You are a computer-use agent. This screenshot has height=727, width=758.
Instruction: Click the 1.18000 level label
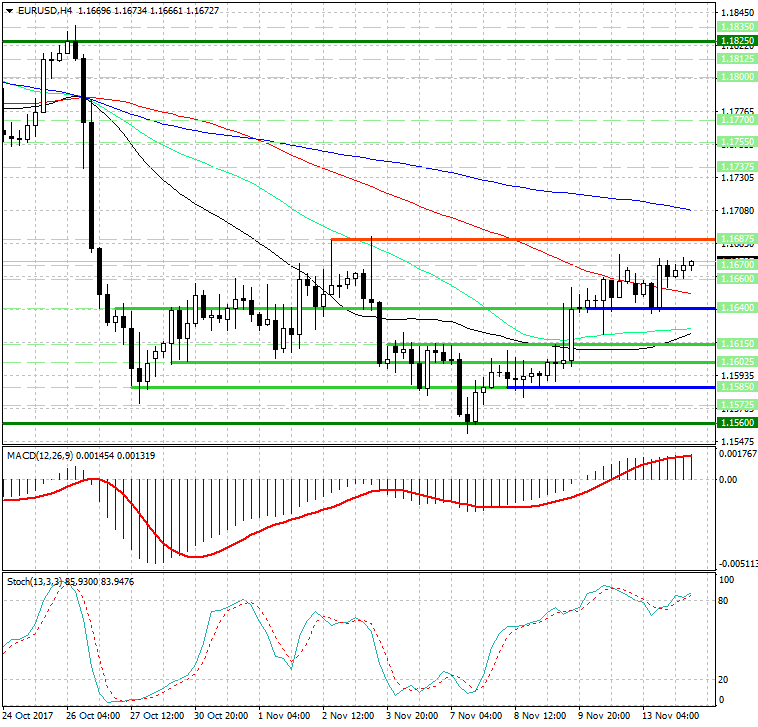pyautogui.click(x=736, y=77)
